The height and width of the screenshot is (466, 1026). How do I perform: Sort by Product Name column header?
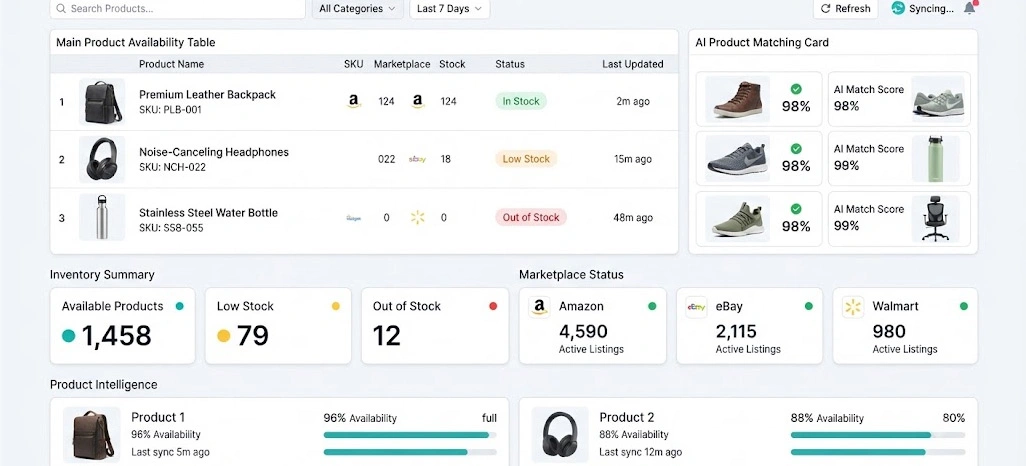click(171, 64)
